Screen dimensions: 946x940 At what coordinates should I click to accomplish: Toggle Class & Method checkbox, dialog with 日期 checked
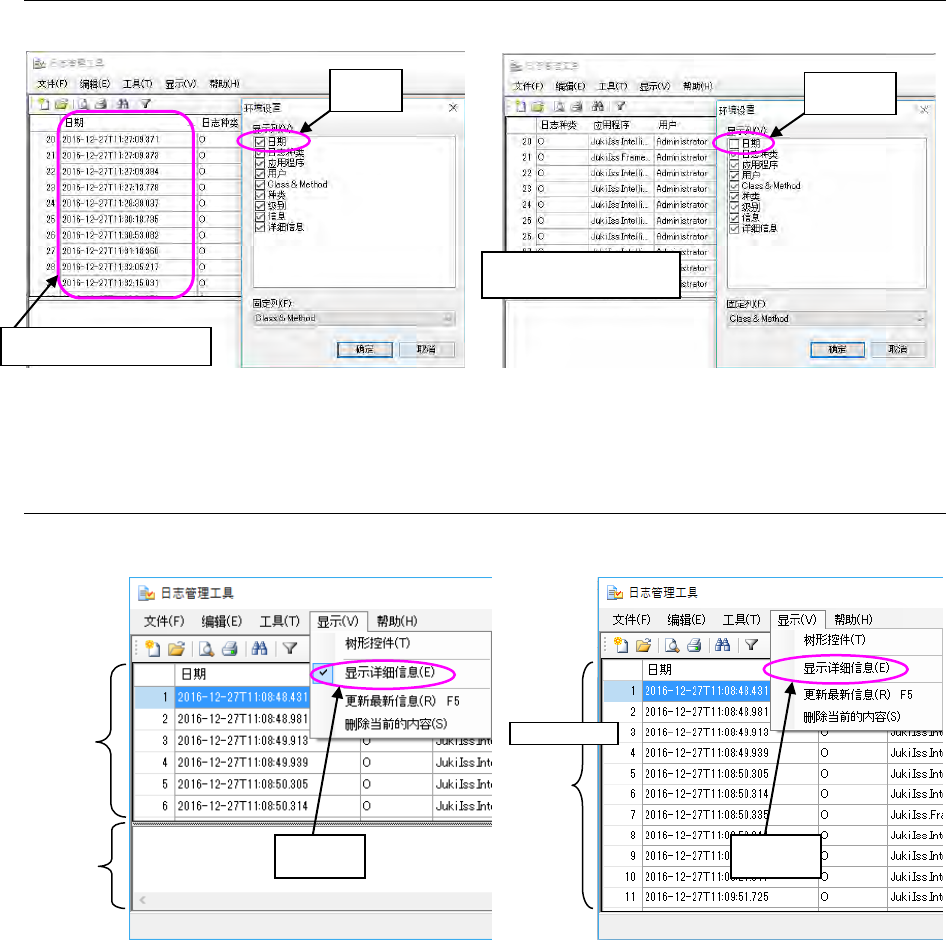click(x=260, y=185)
